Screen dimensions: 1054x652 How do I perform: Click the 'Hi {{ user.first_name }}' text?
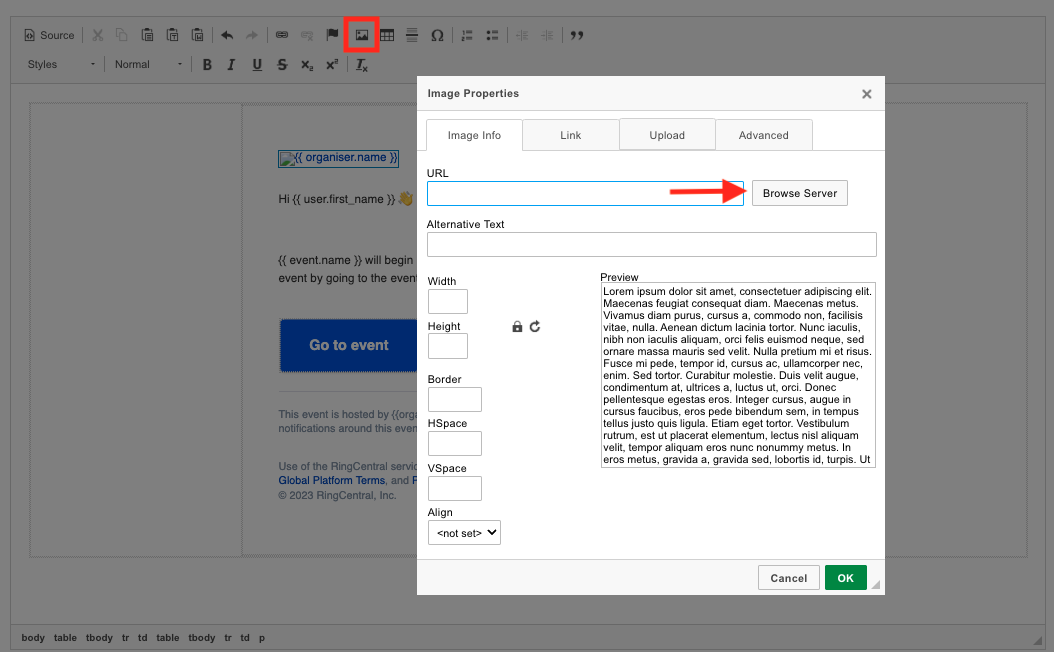(x=337, y=199)
